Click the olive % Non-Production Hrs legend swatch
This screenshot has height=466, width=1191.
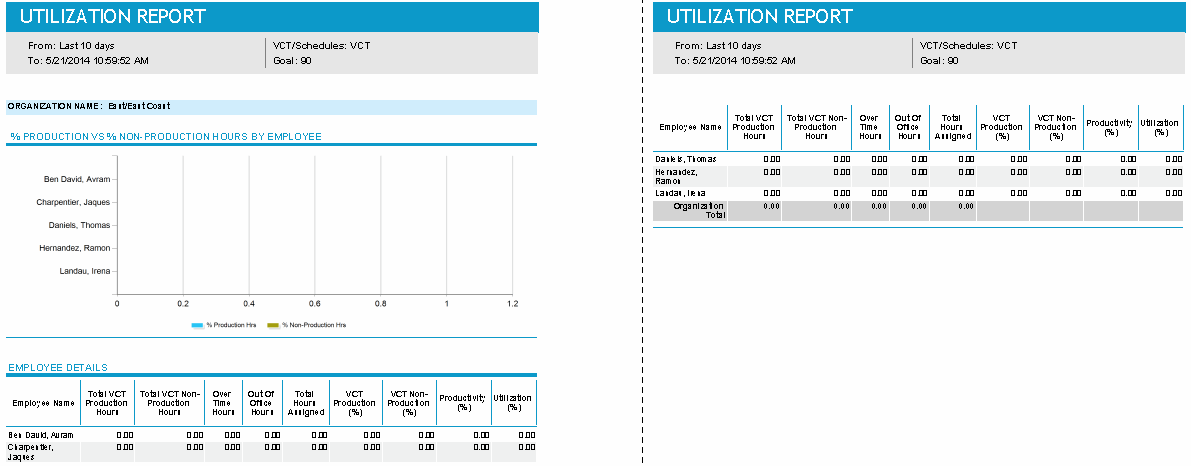273,325
